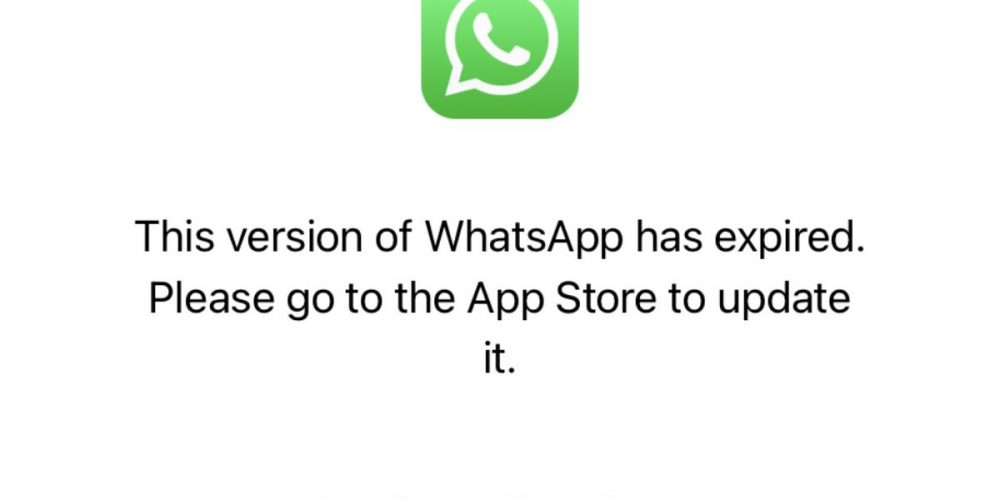Click the speech bubble tail of the logo
This screenshot has height=500, width=1000.
460,83
